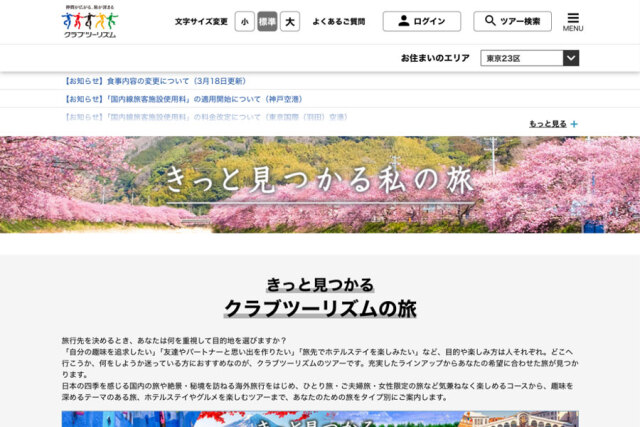Image resolution: width=640 pixels, height=427 pixels.
Task: Open the 東京国際(羽田)空港 fee notice
Action: [205, 117]
